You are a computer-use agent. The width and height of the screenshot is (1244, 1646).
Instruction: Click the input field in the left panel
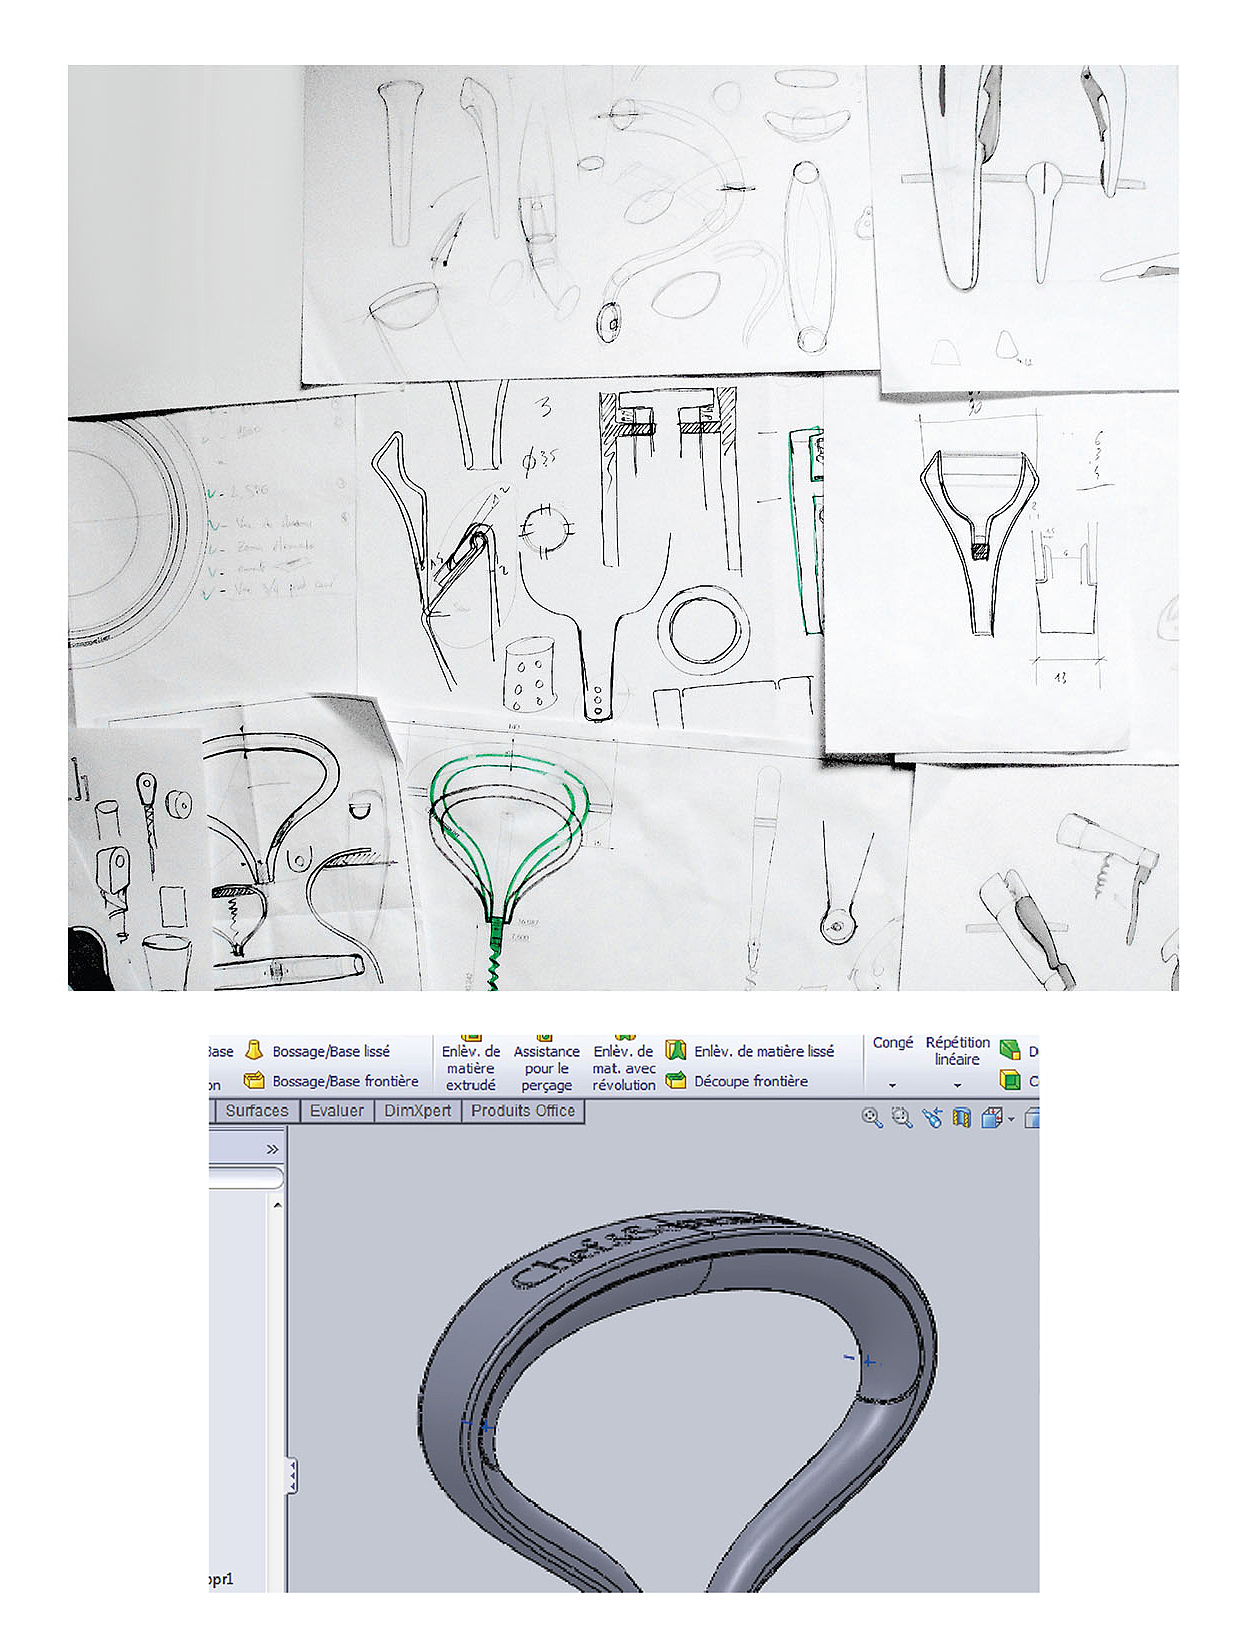[246, 1178]
